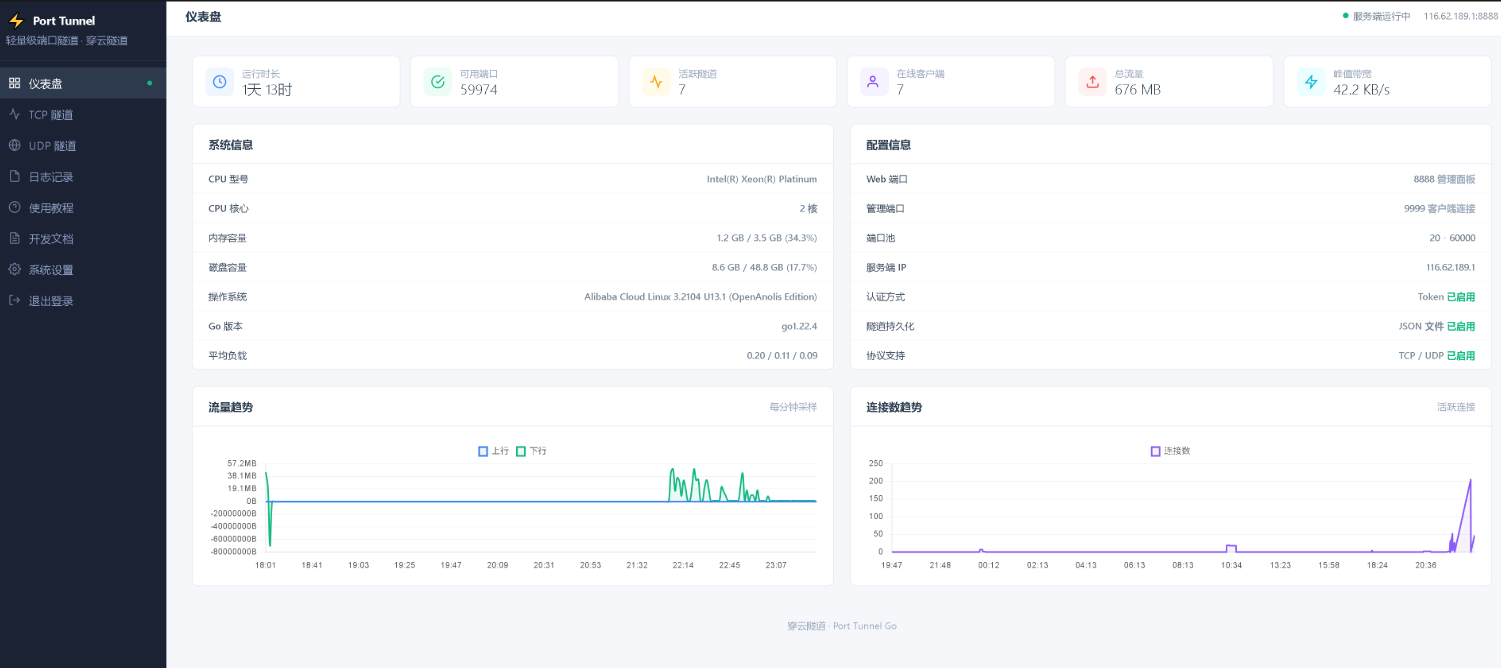Image resolution: width=1501 pixels, height=668 pixels.
Task: Click the purple spike in the connections chart
Action: click(1468, 513)
